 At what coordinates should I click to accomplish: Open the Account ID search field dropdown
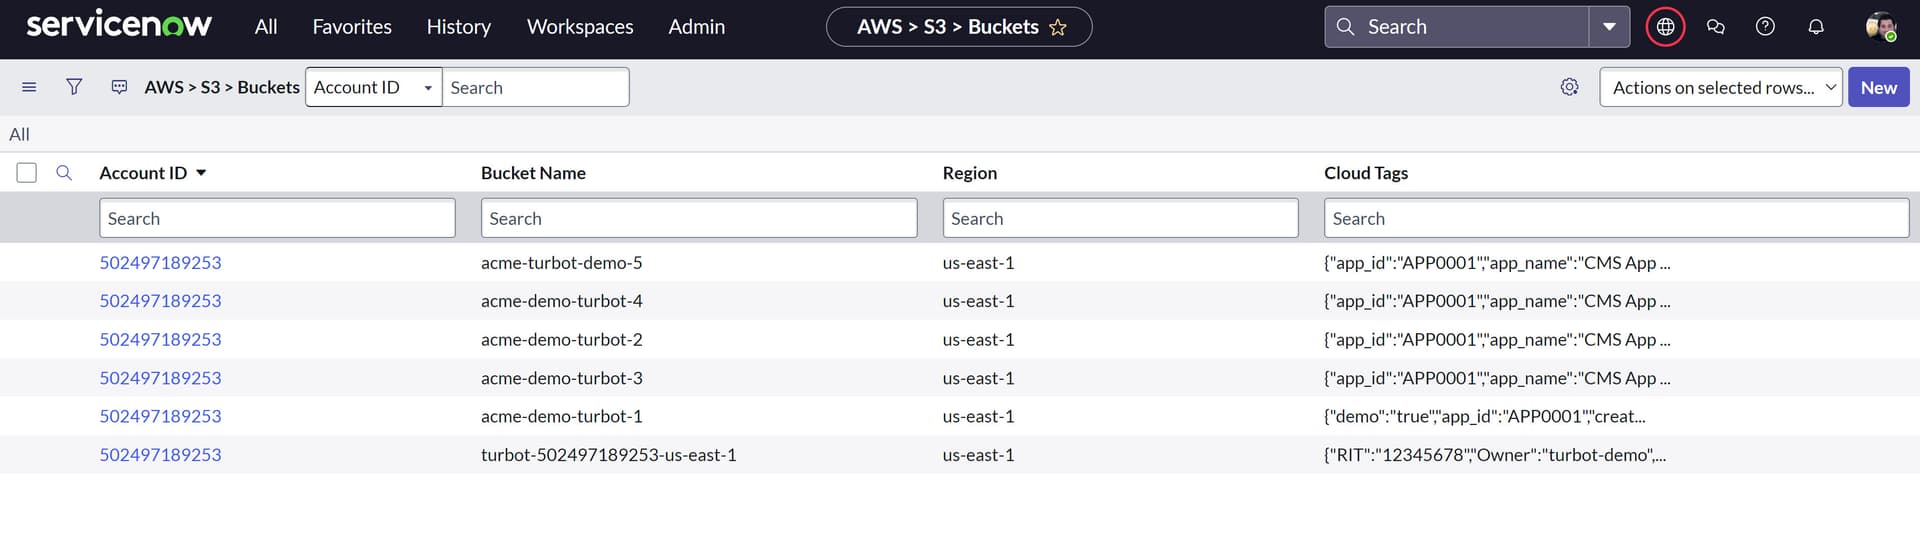click(373, 87)
